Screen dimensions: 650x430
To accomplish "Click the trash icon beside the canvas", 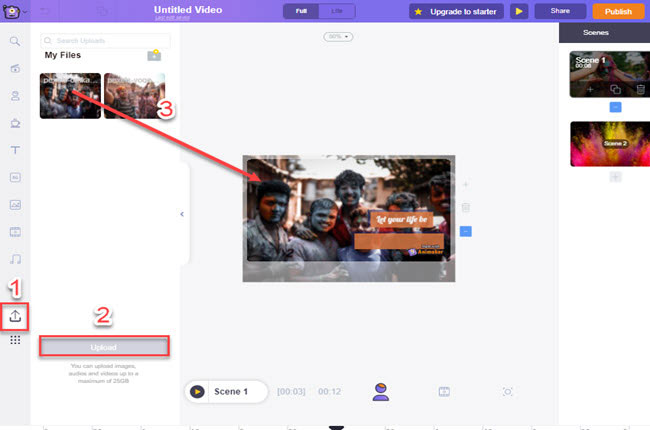I will (x=466, y=207).
